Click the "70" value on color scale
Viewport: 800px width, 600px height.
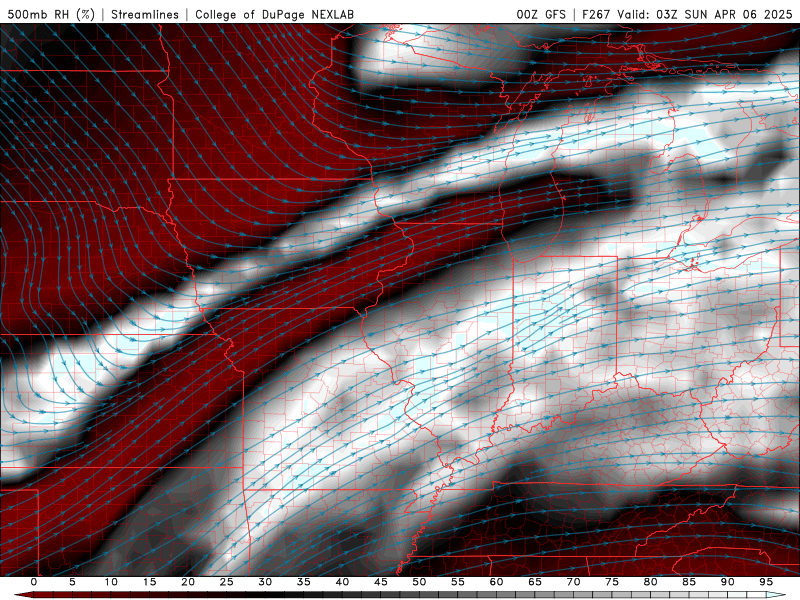click(573, 582)
